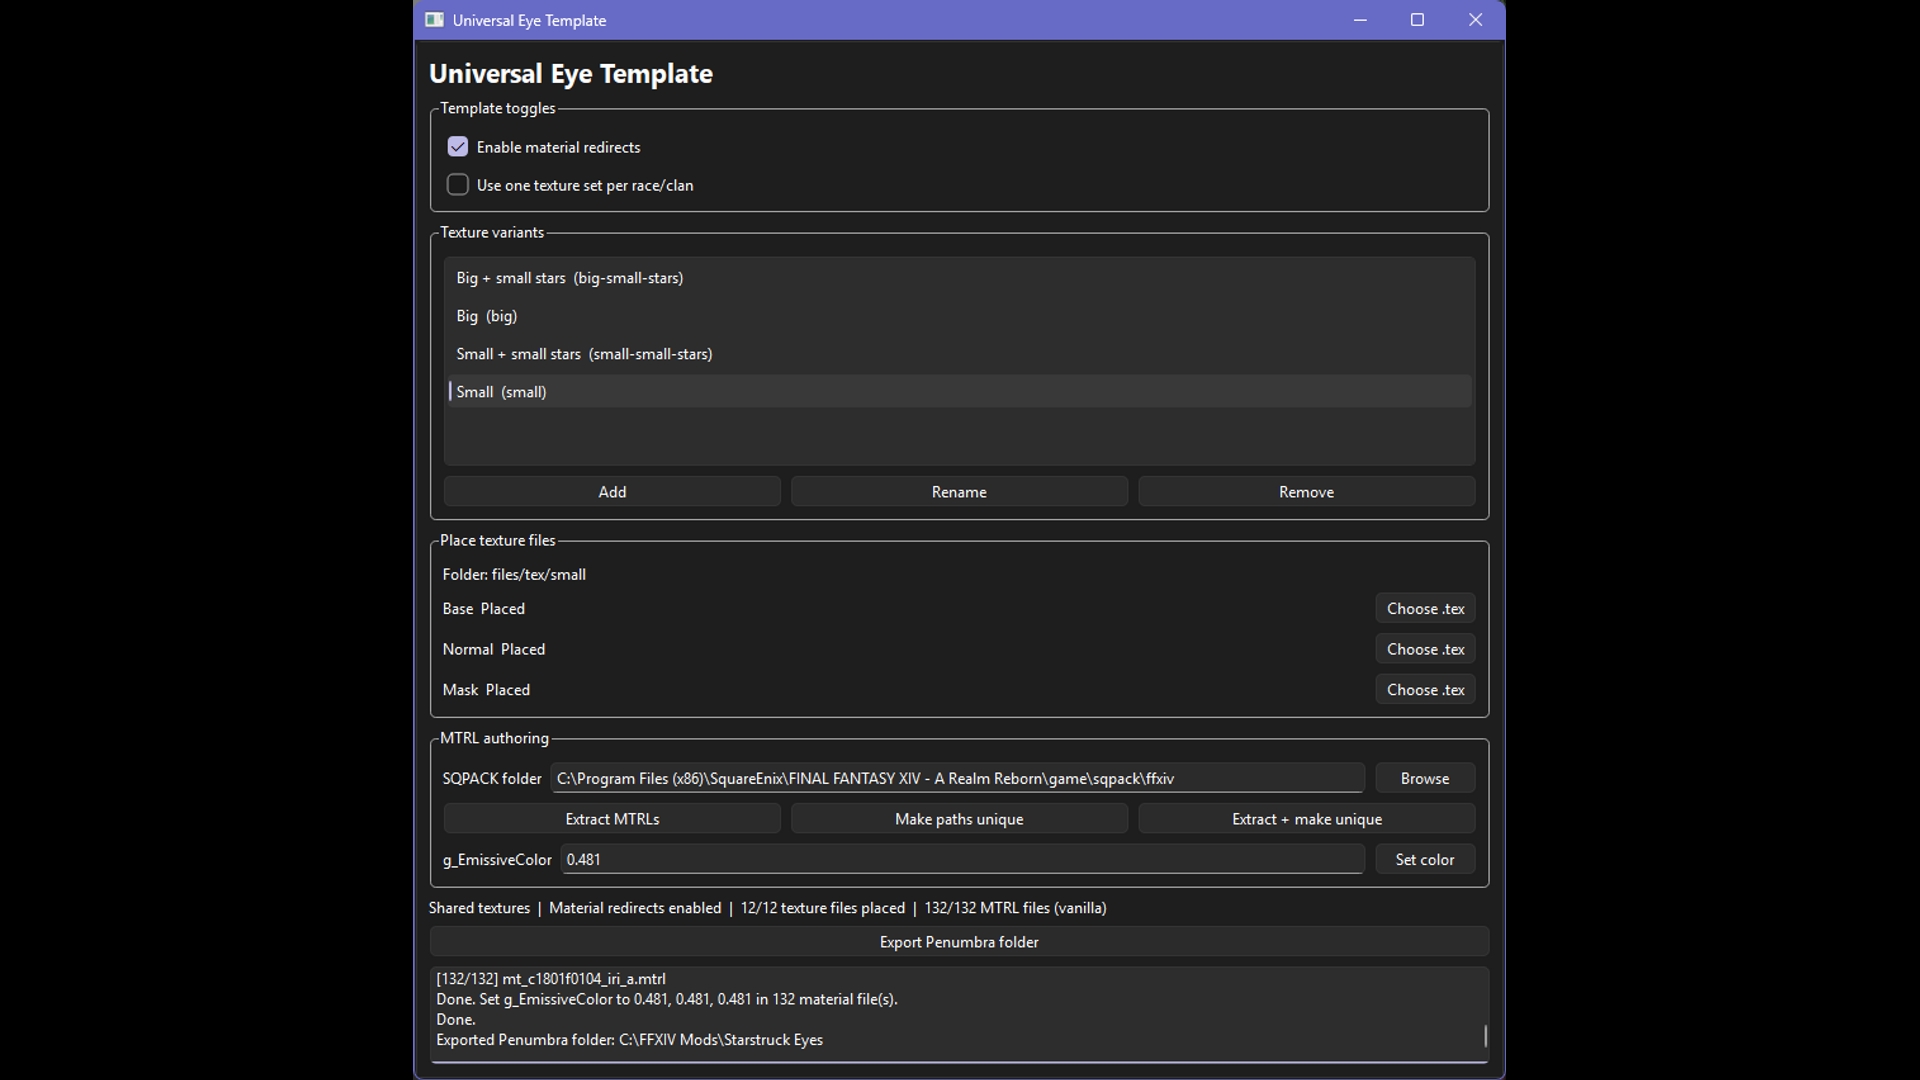Click the mt_c1801f0104_iri_a.mtrl log line
The image size is (1920, 1080).
coord(551,979)
